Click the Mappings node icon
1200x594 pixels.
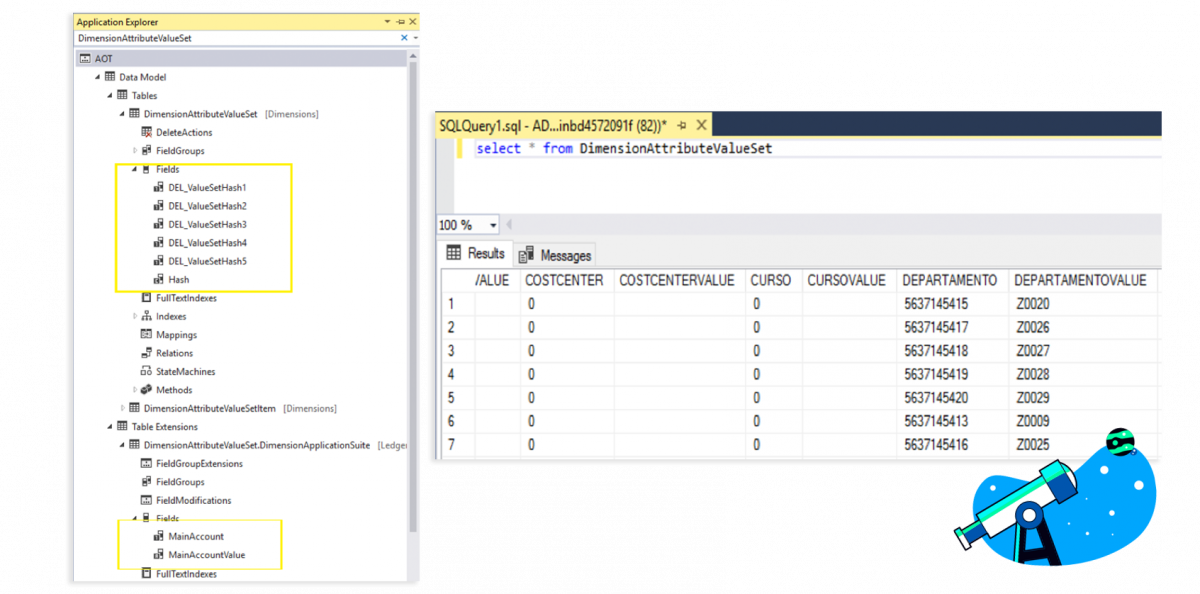(147, 335)
